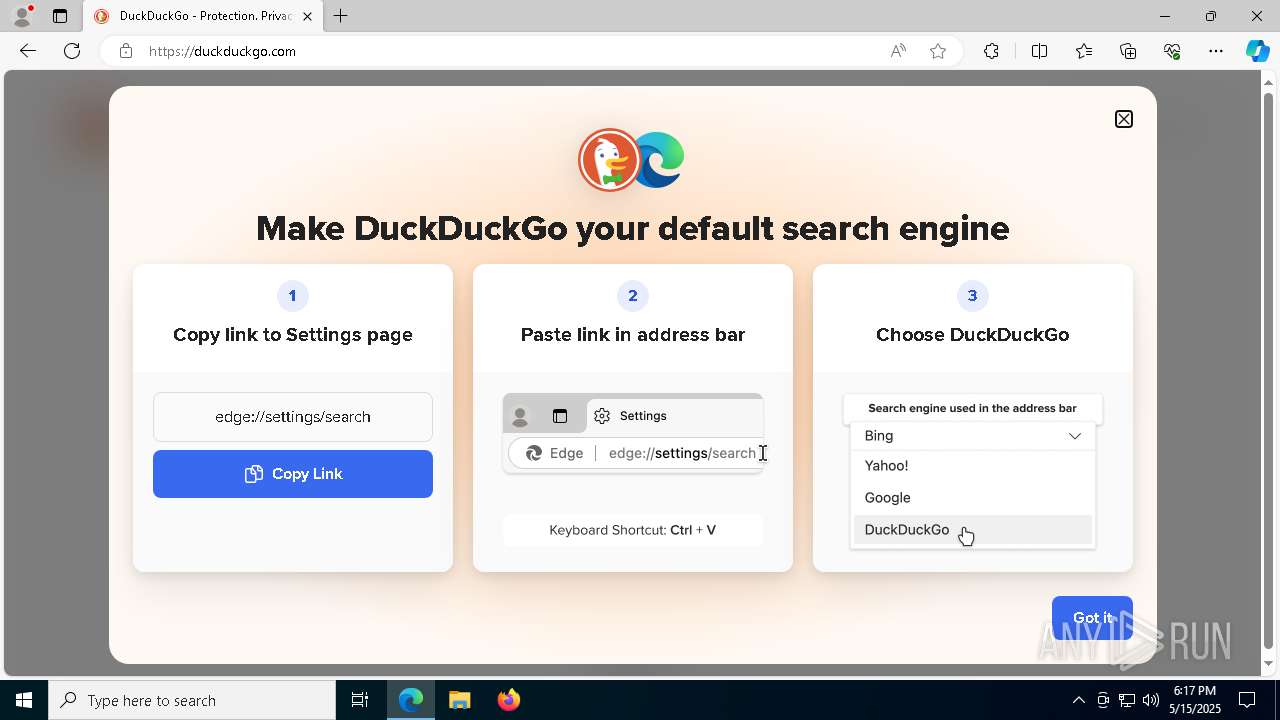Open network icon in system tray
The image size is (1280, 720).
(x=1126, y=700)
